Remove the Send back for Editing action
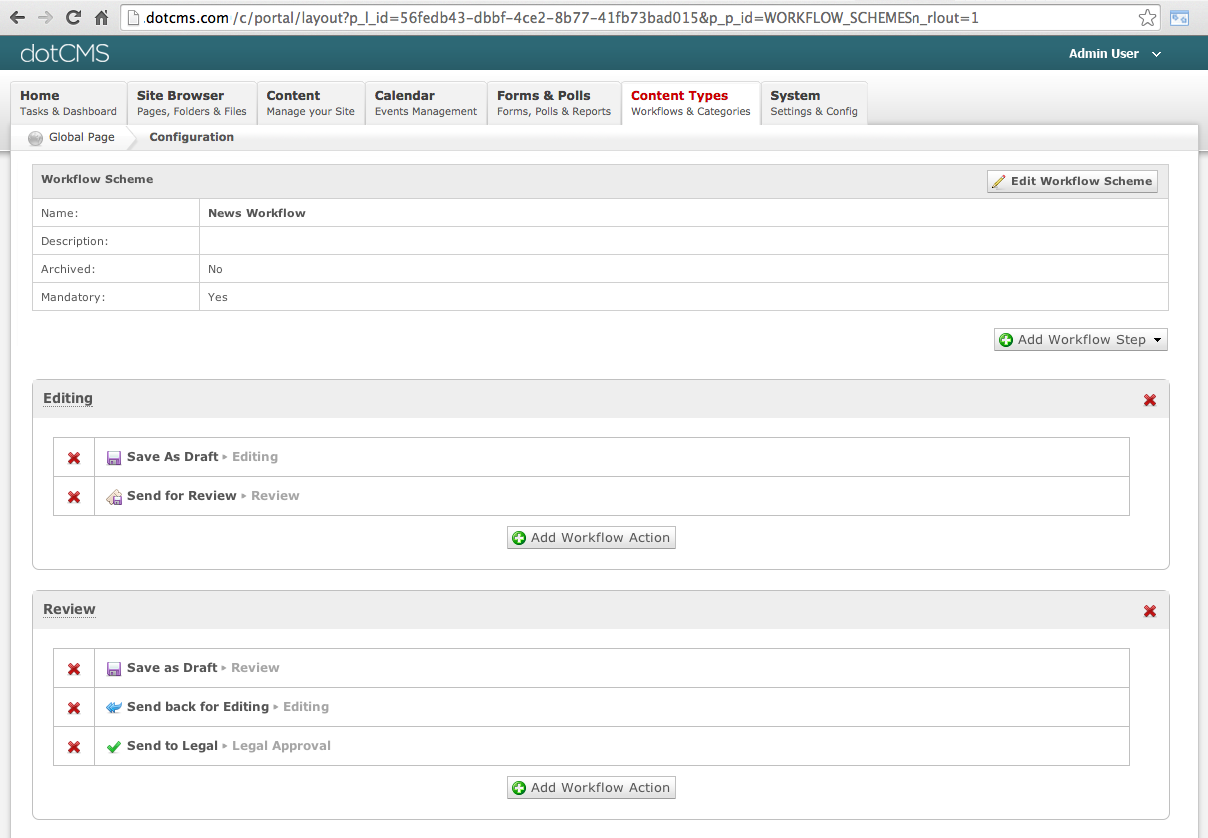The image size is (1208, 838). (x=74, y=708)
